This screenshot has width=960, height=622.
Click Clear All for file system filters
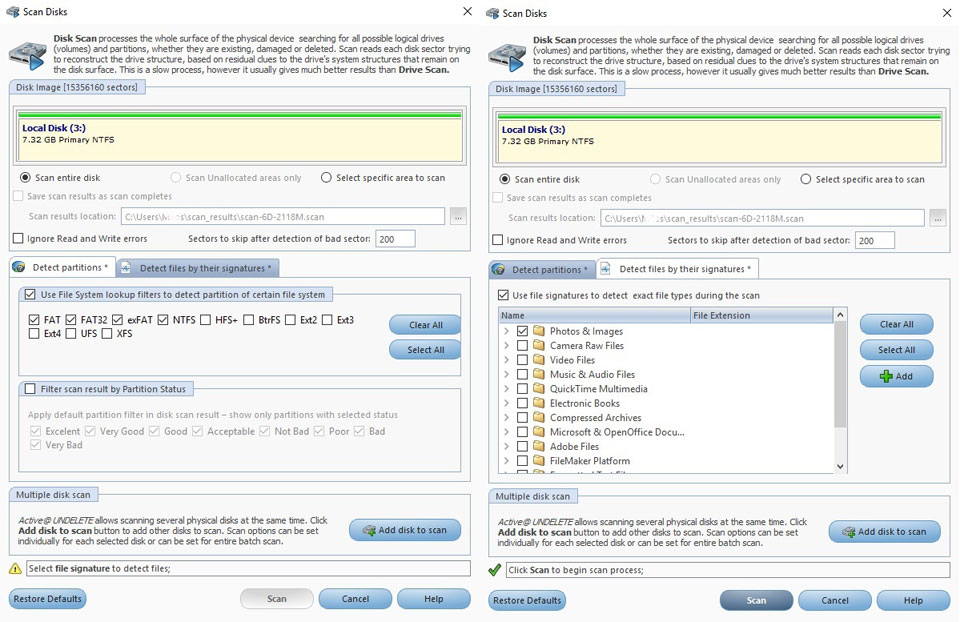click(x=426, y=325)
